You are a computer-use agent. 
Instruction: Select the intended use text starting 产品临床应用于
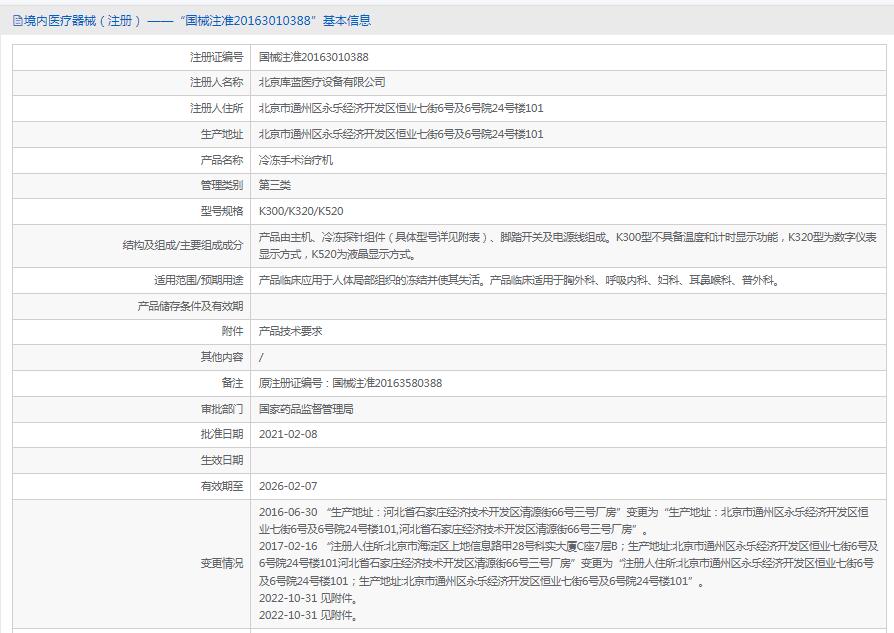[519, 280]
